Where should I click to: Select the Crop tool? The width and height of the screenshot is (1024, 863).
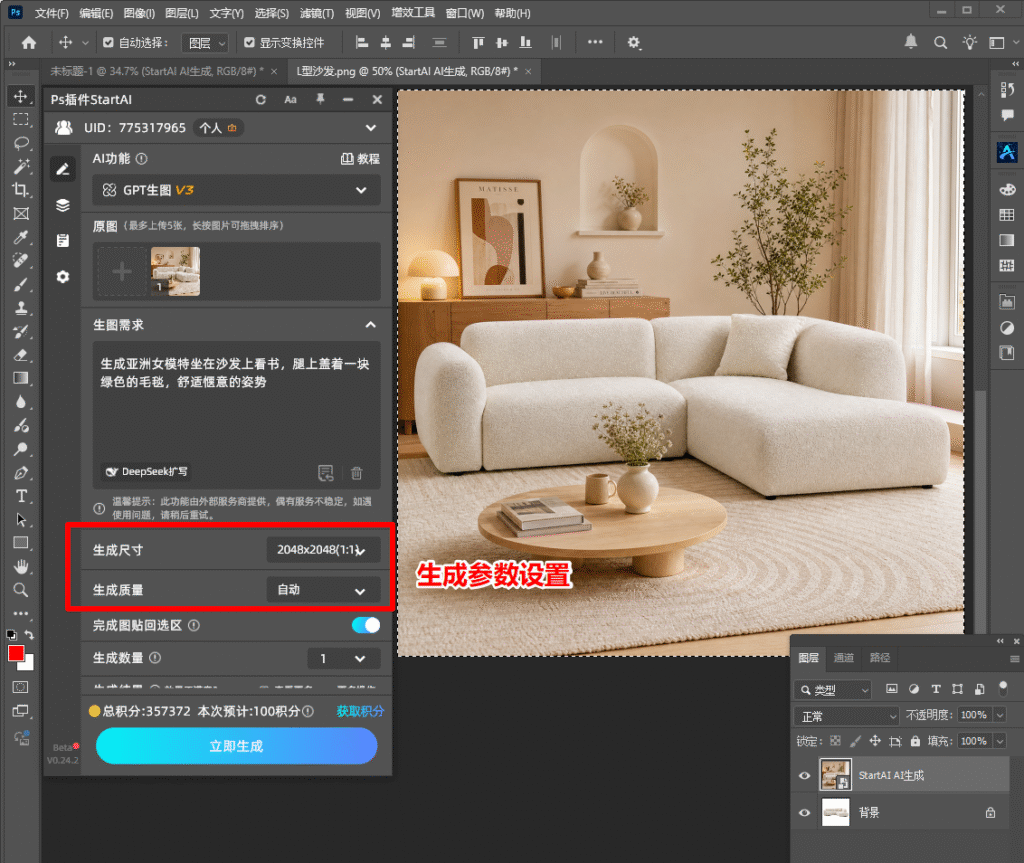click(21, 190)
